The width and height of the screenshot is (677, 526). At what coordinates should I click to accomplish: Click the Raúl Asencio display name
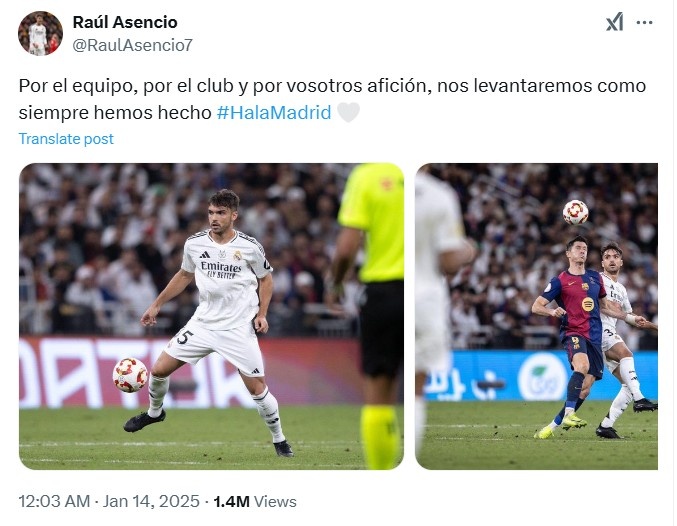[x=125, y=22]
